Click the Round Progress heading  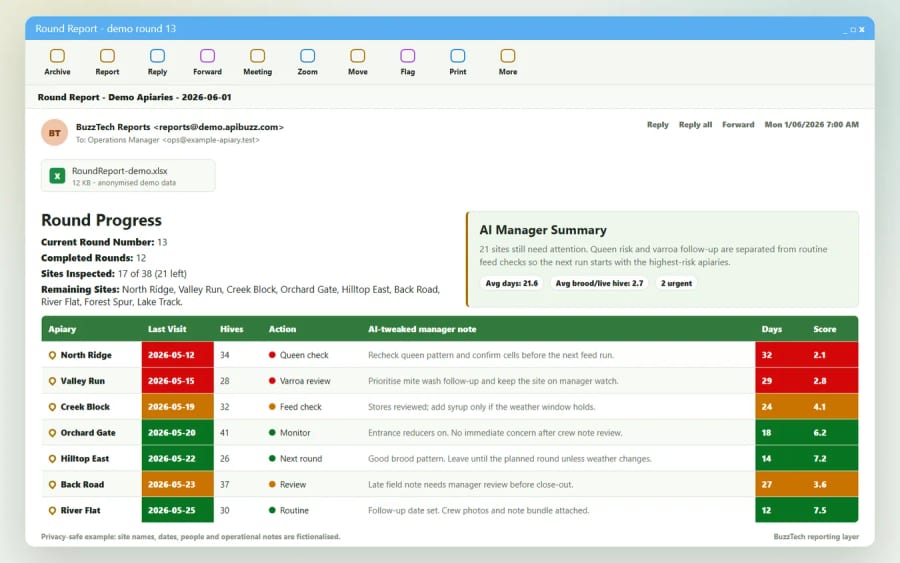click(x=102, y=220)
